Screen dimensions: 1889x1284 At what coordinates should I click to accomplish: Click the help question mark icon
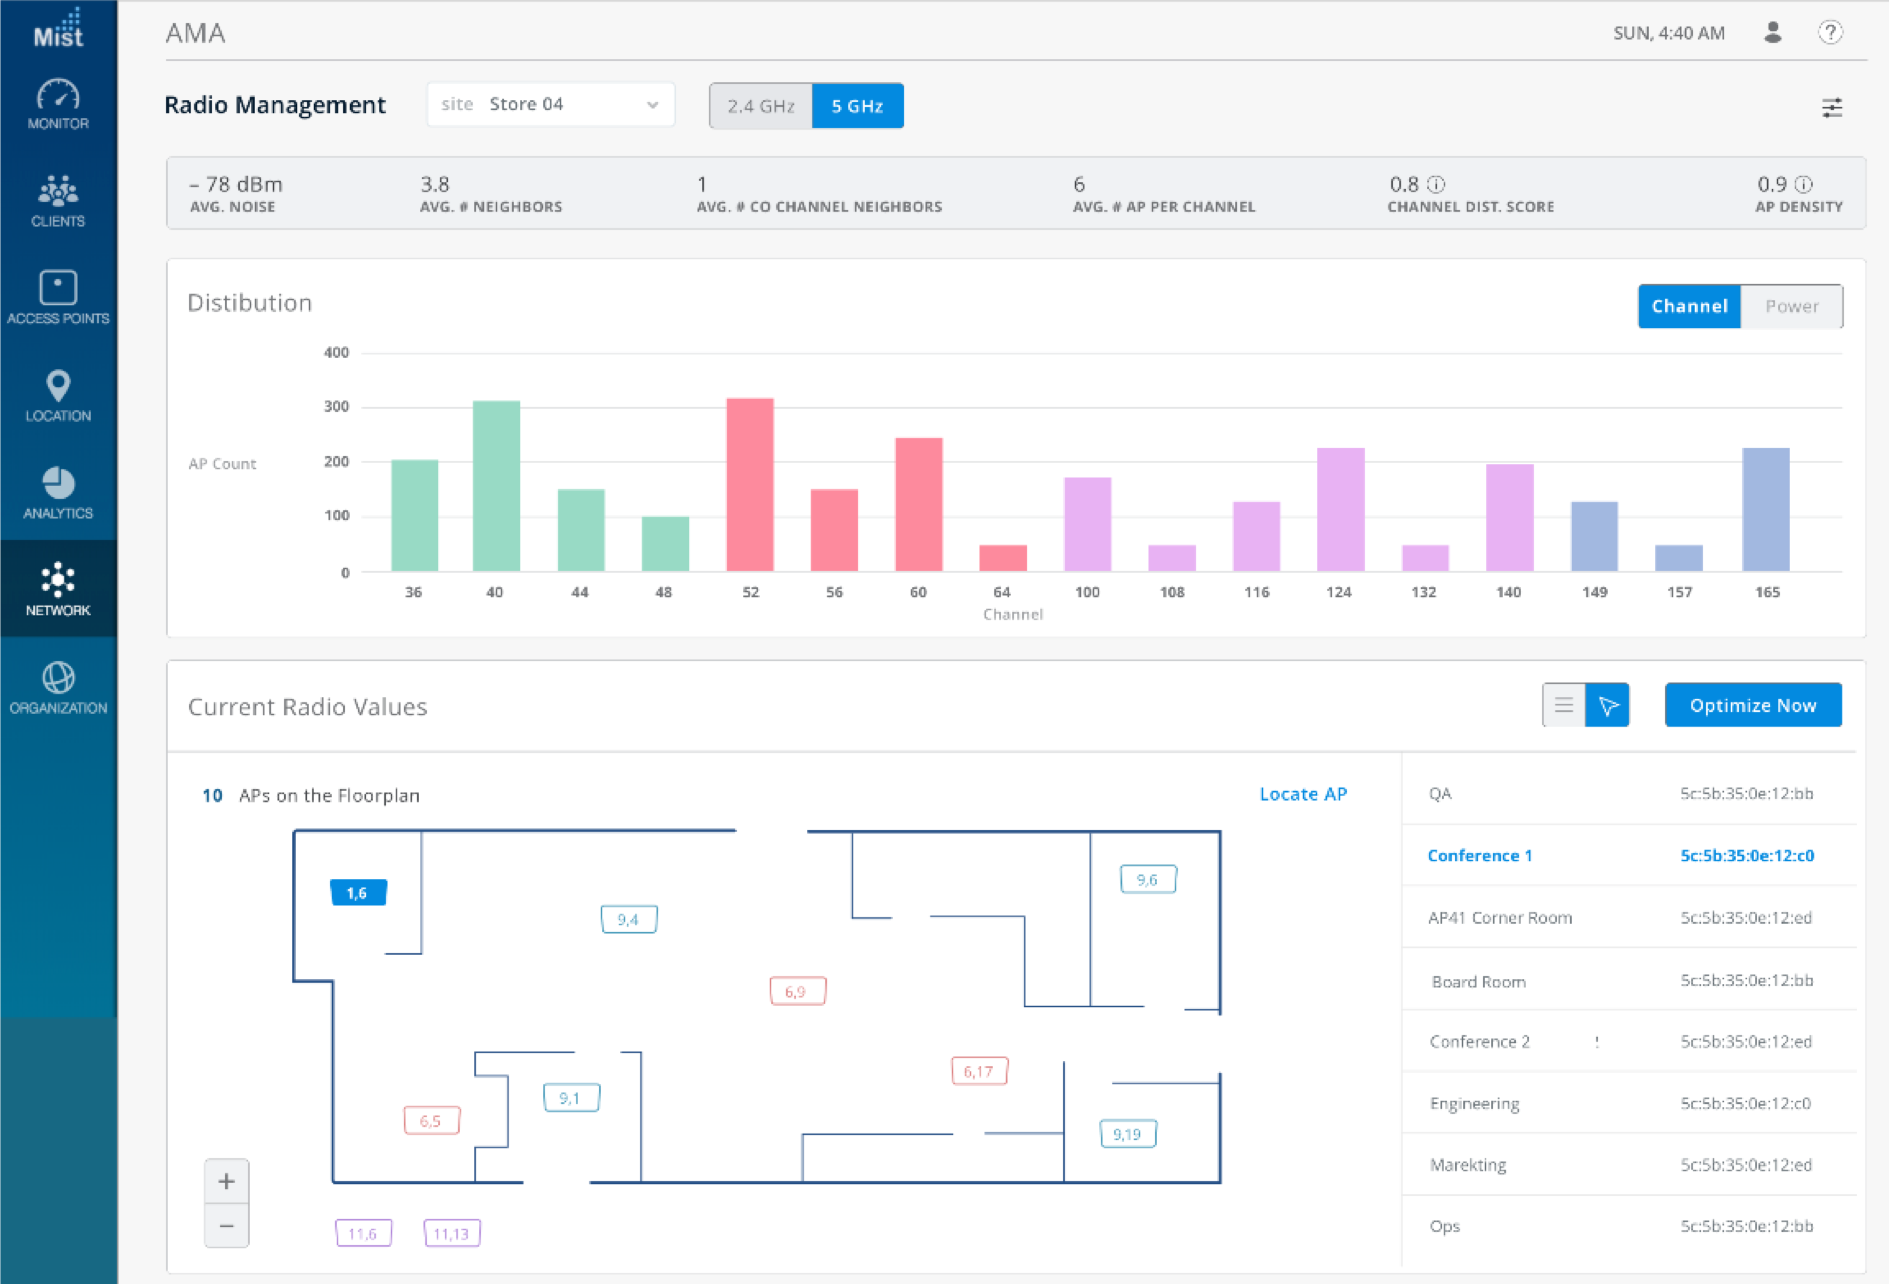coord(1831,32)
